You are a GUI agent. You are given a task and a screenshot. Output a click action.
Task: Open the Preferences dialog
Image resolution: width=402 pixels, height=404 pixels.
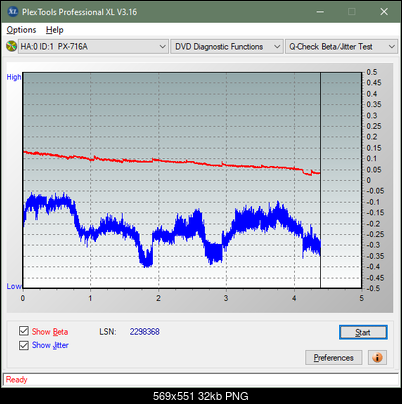[x=334, y=358]
